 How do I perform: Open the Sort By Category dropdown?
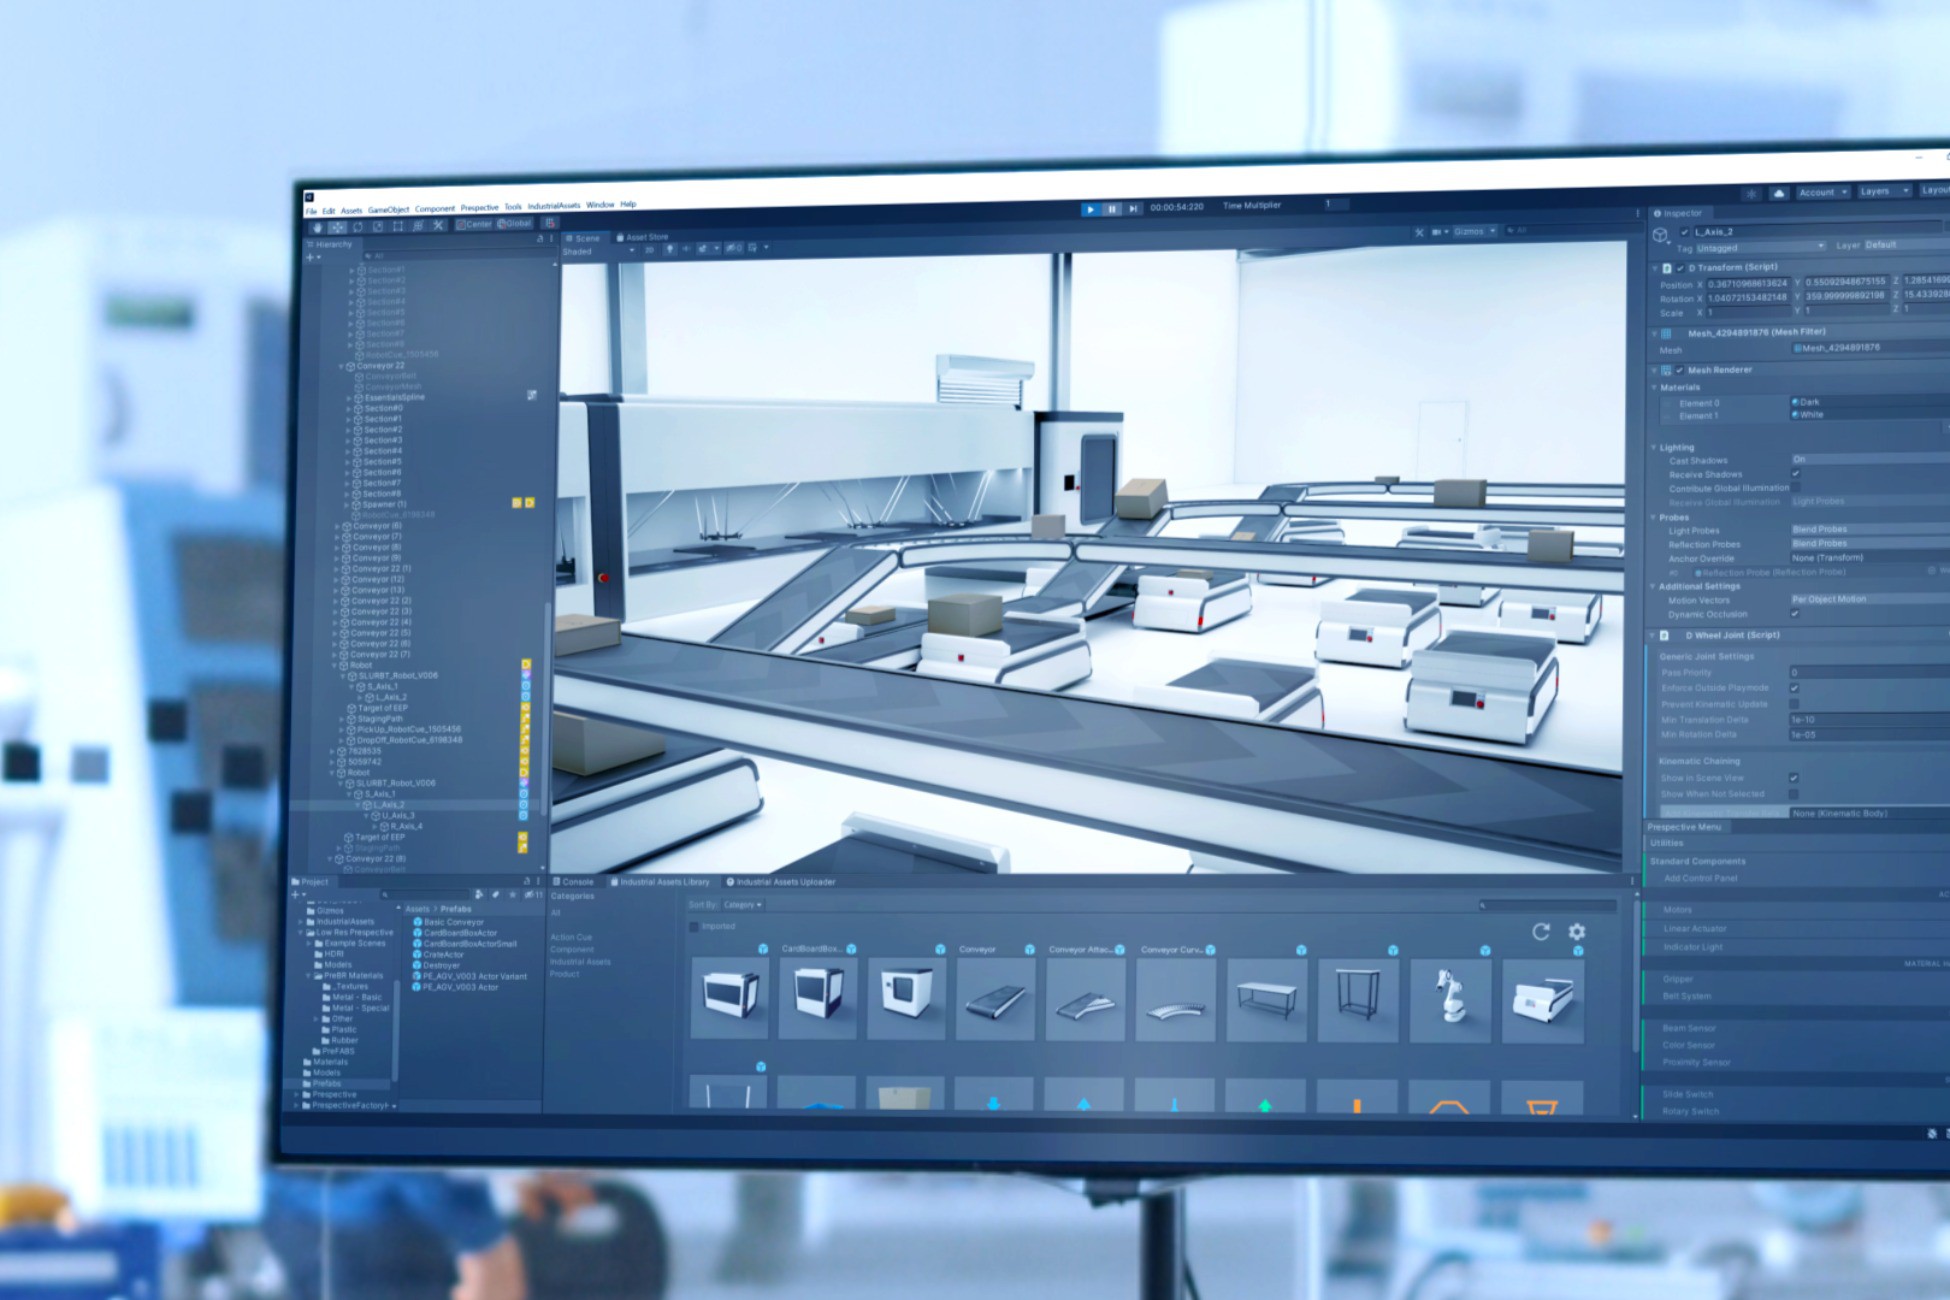(x=742, y=904)
